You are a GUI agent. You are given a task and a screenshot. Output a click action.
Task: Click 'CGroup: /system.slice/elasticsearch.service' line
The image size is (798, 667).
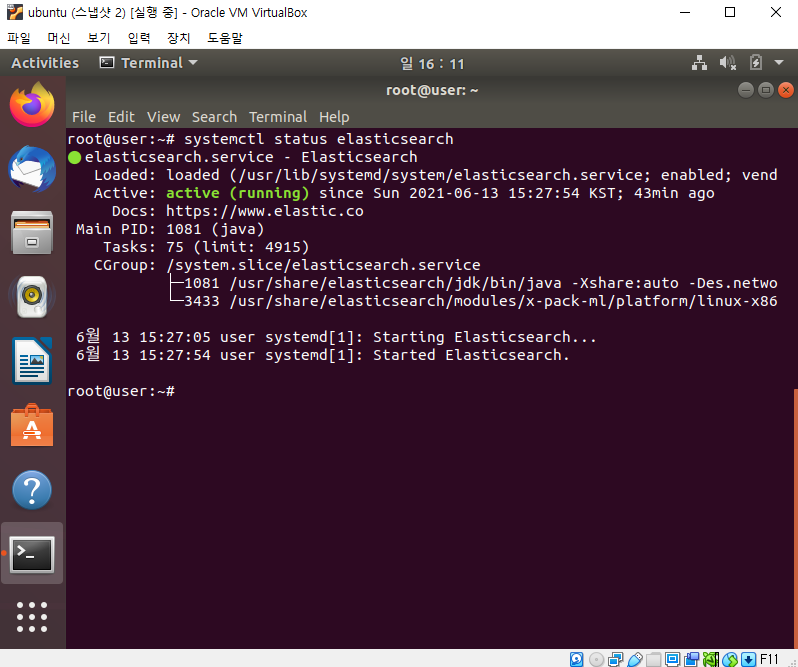click(x=287, y=265)
